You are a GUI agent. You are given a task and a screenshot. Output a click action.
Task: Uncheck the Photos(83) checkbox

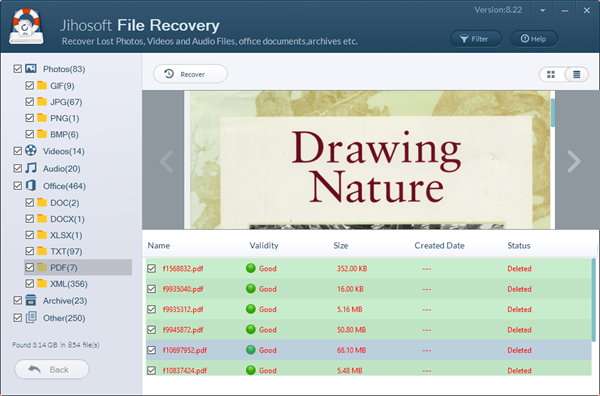coord(18,69)
